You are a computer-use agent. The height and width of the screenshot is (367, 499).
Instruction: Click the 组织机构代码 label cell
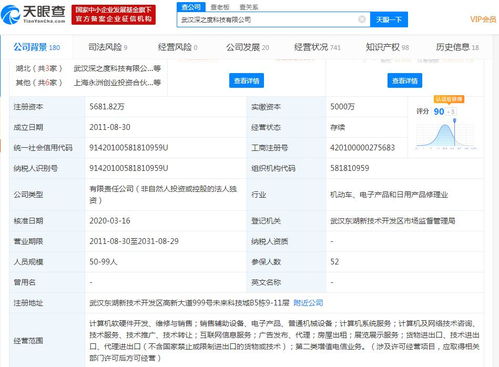286,168
